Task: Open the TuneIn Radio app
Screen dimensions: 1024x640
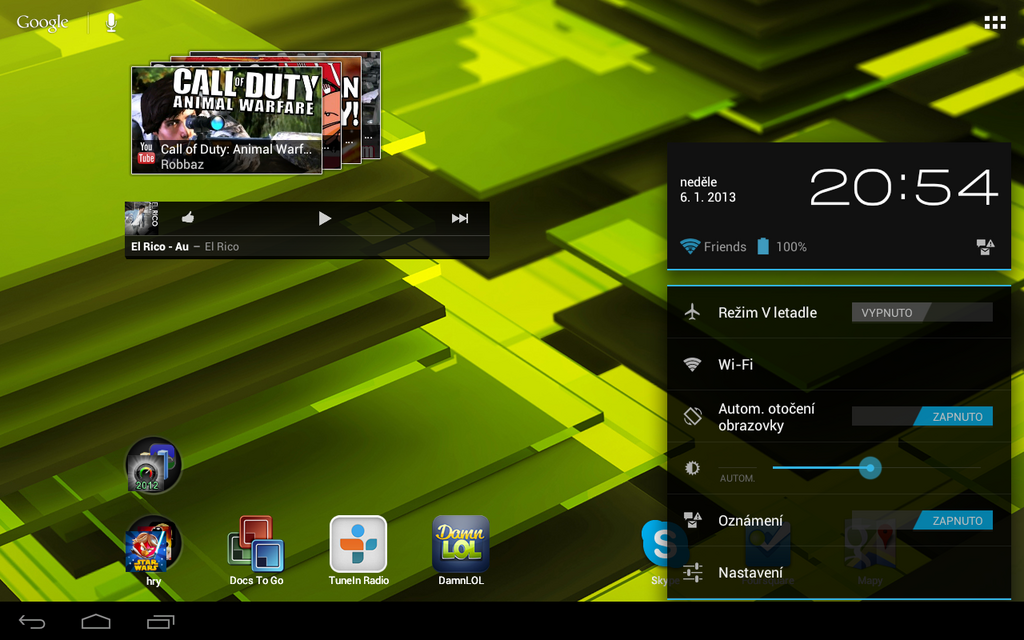Action: [x=358, y=545]
